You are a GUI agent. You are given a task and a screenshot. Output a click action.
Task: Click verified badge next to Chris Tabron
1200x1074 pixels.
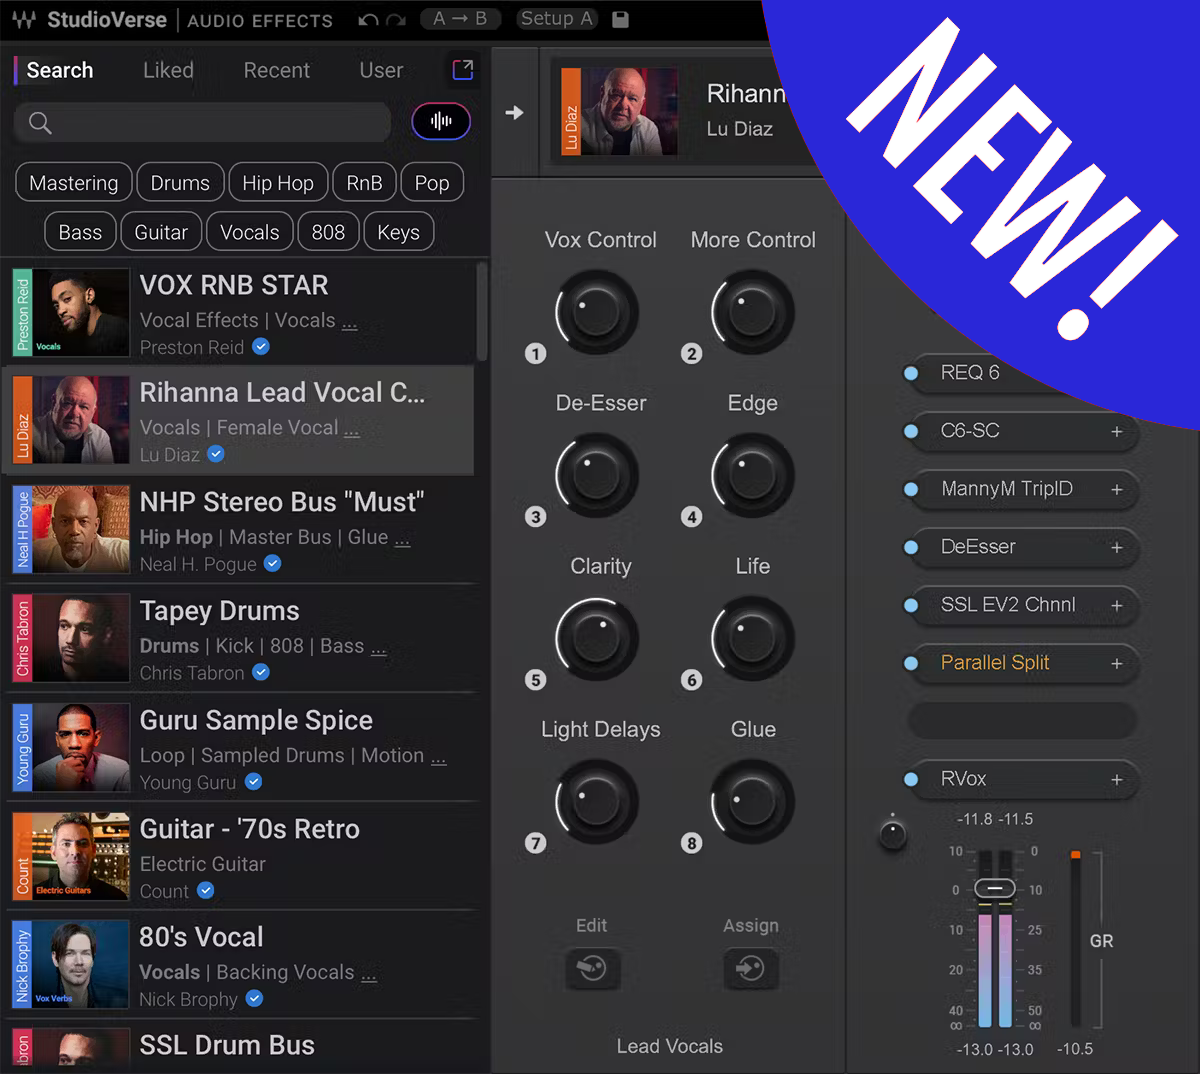coord(261,672)
